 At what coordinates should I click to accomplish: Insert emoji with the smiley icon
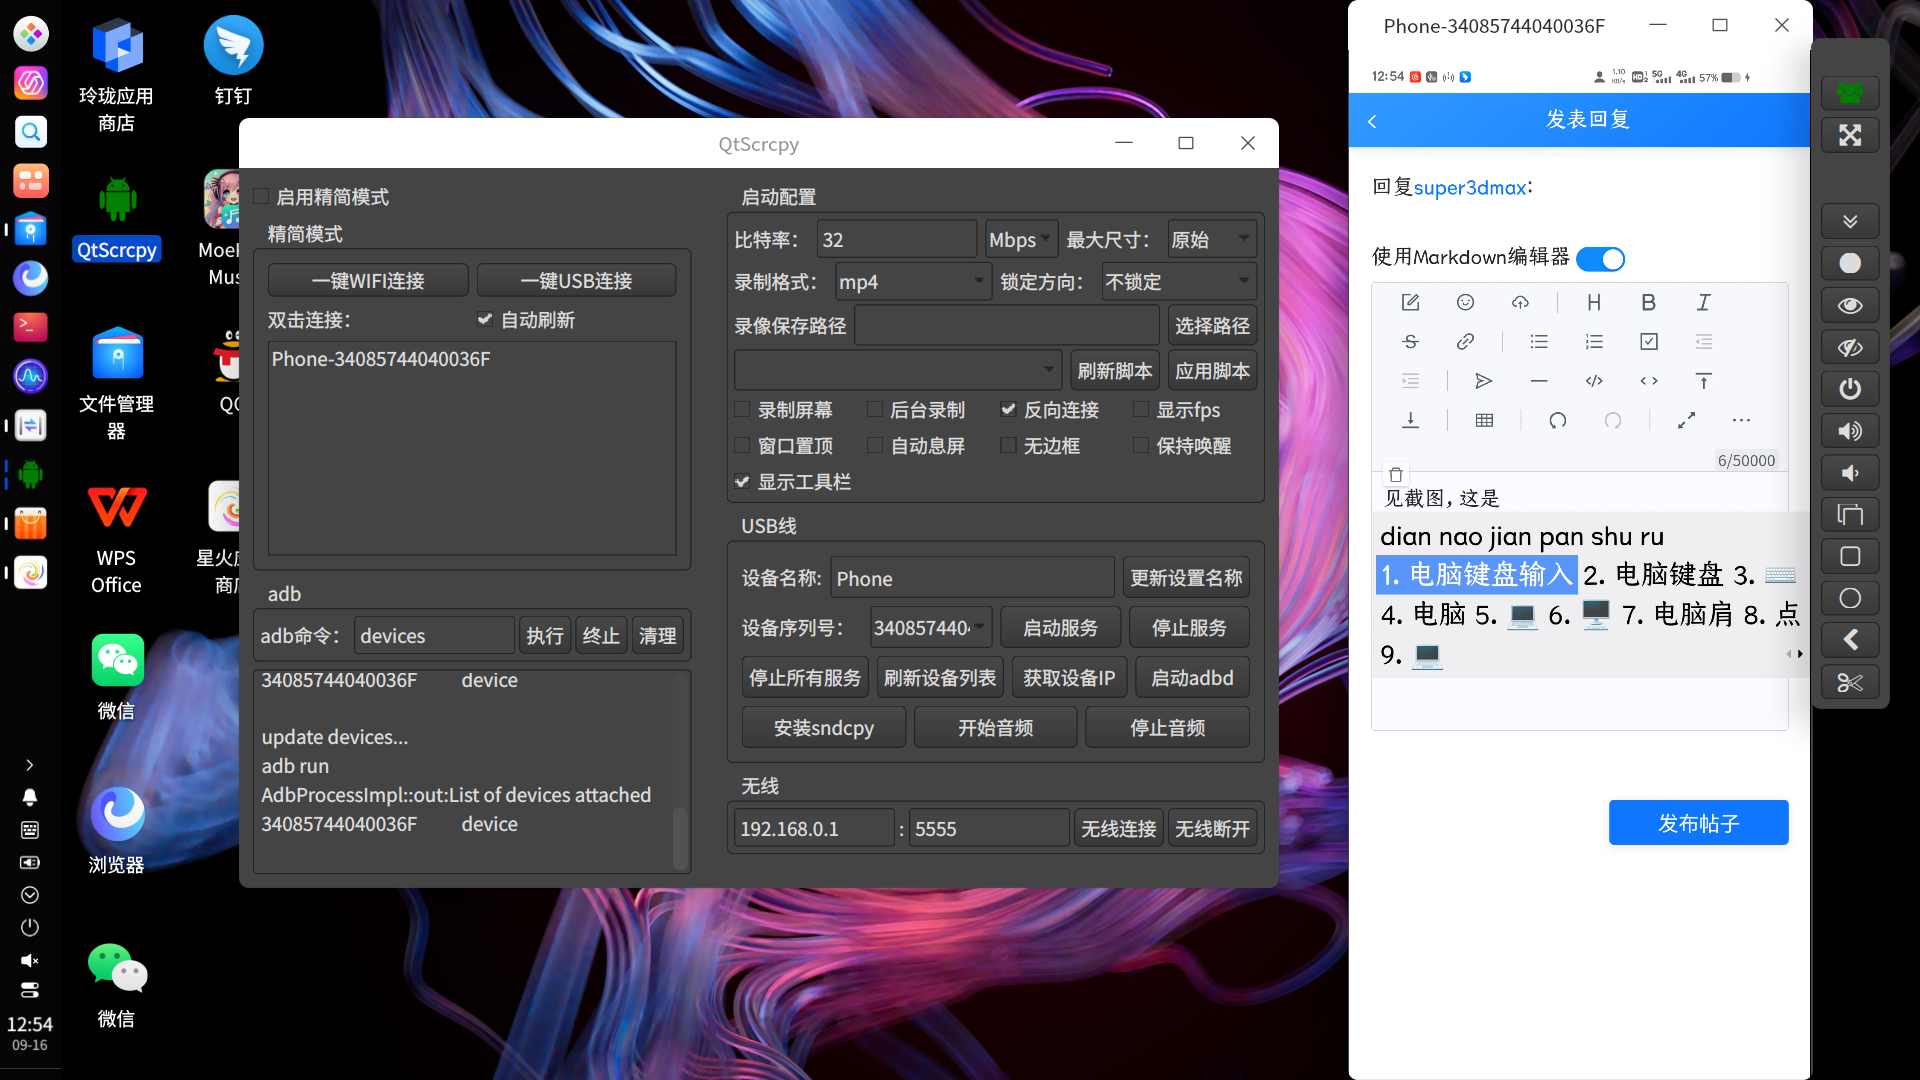[x=1465, y=302]
